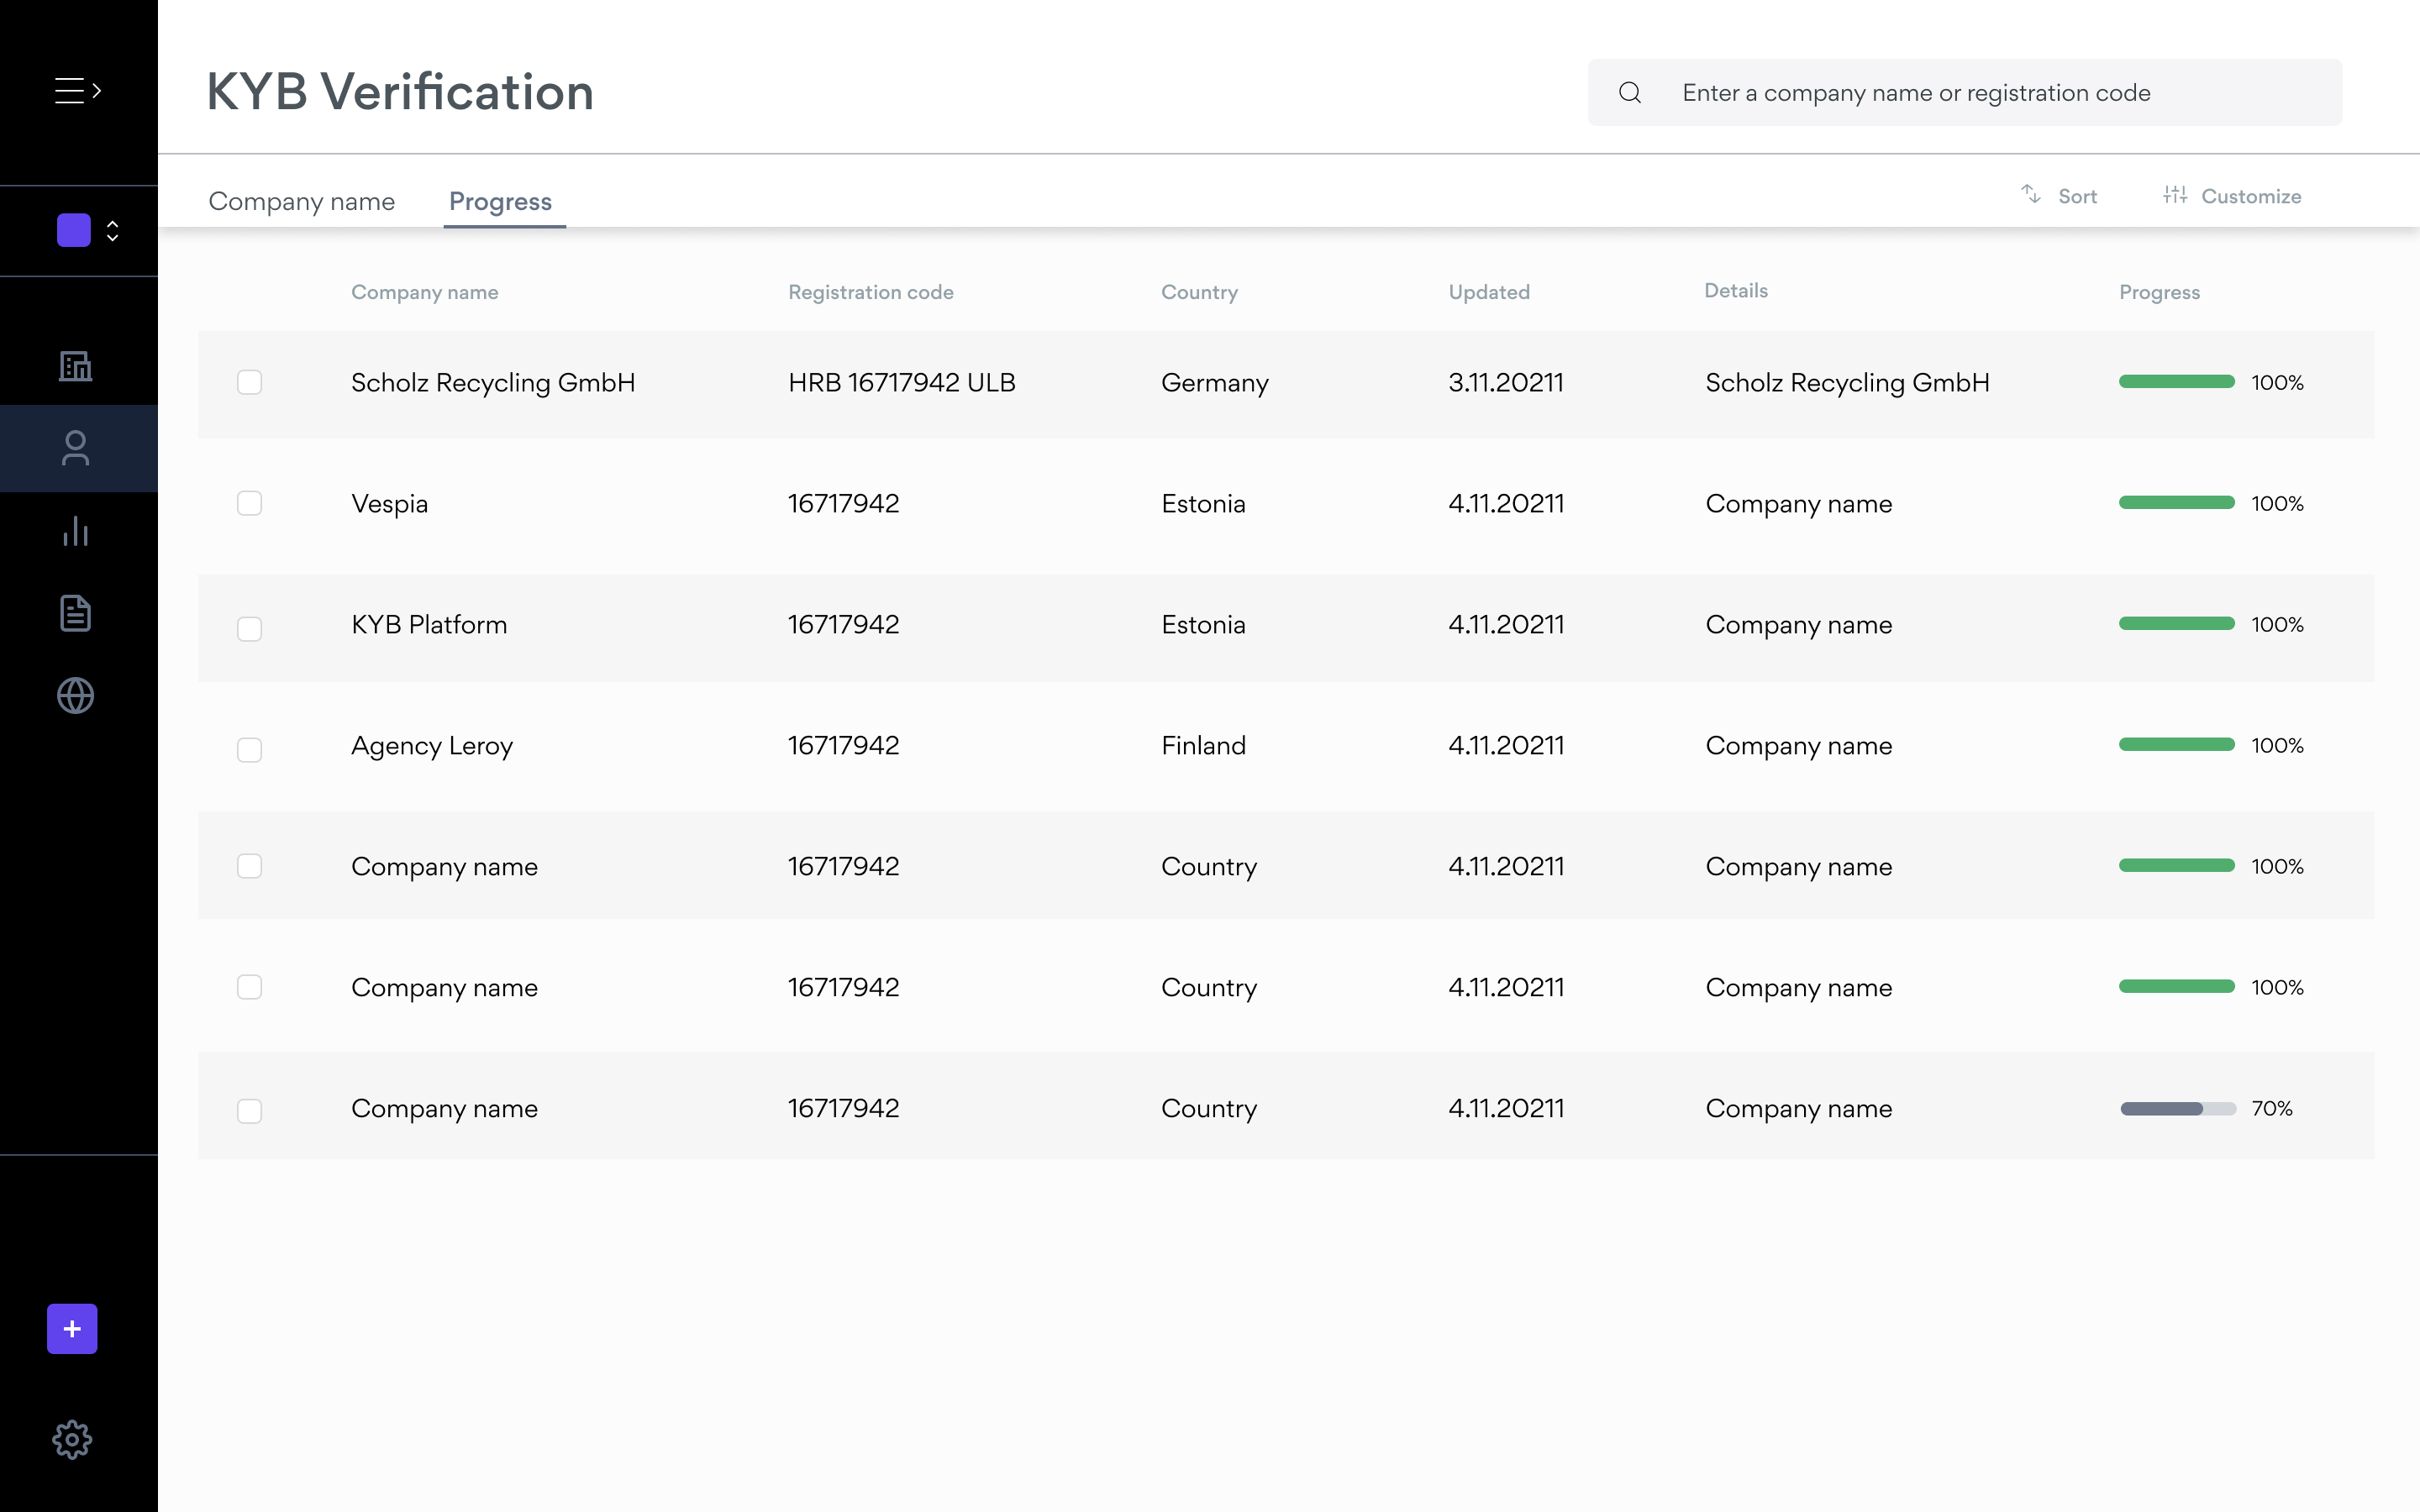Open settings gear icon
The height and width of the screenshot is (1512, 2420).
tap(72, 1440)
